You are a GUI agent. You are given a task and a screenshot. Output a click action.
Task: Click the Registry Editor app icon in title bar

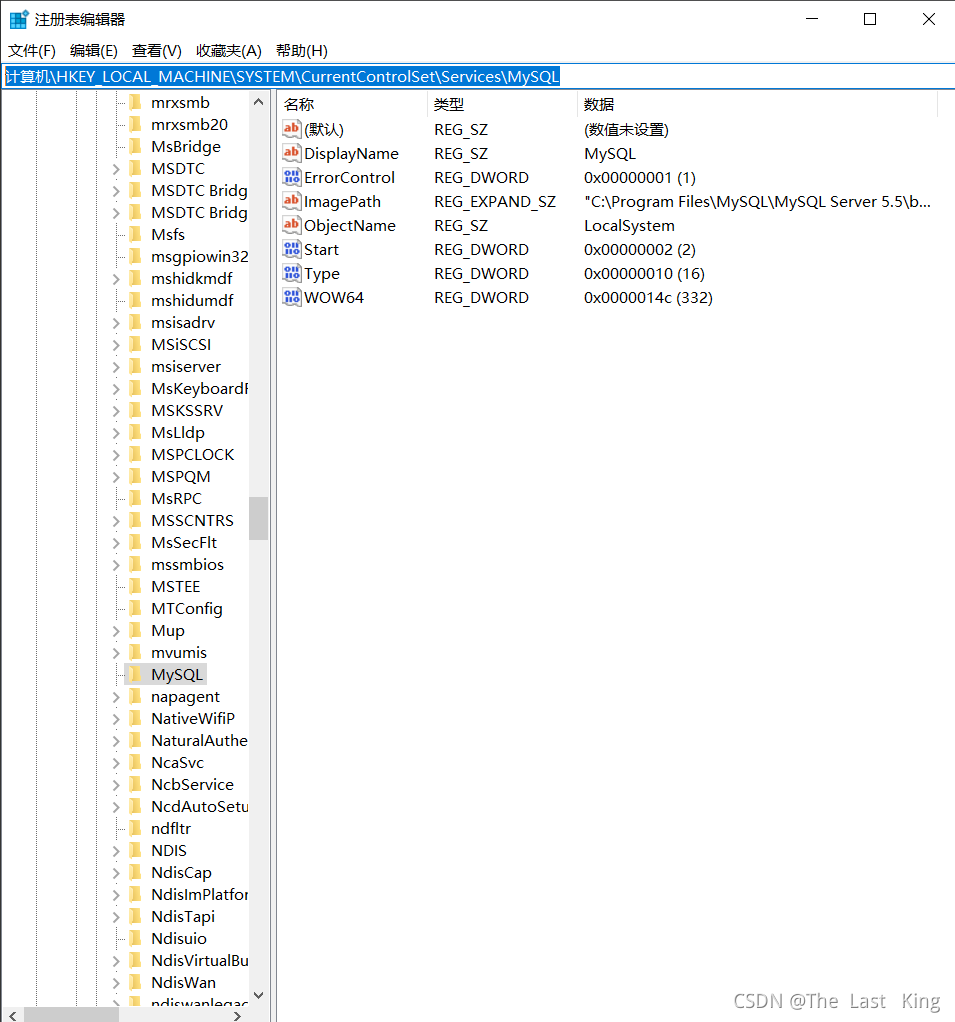[19, 20]
